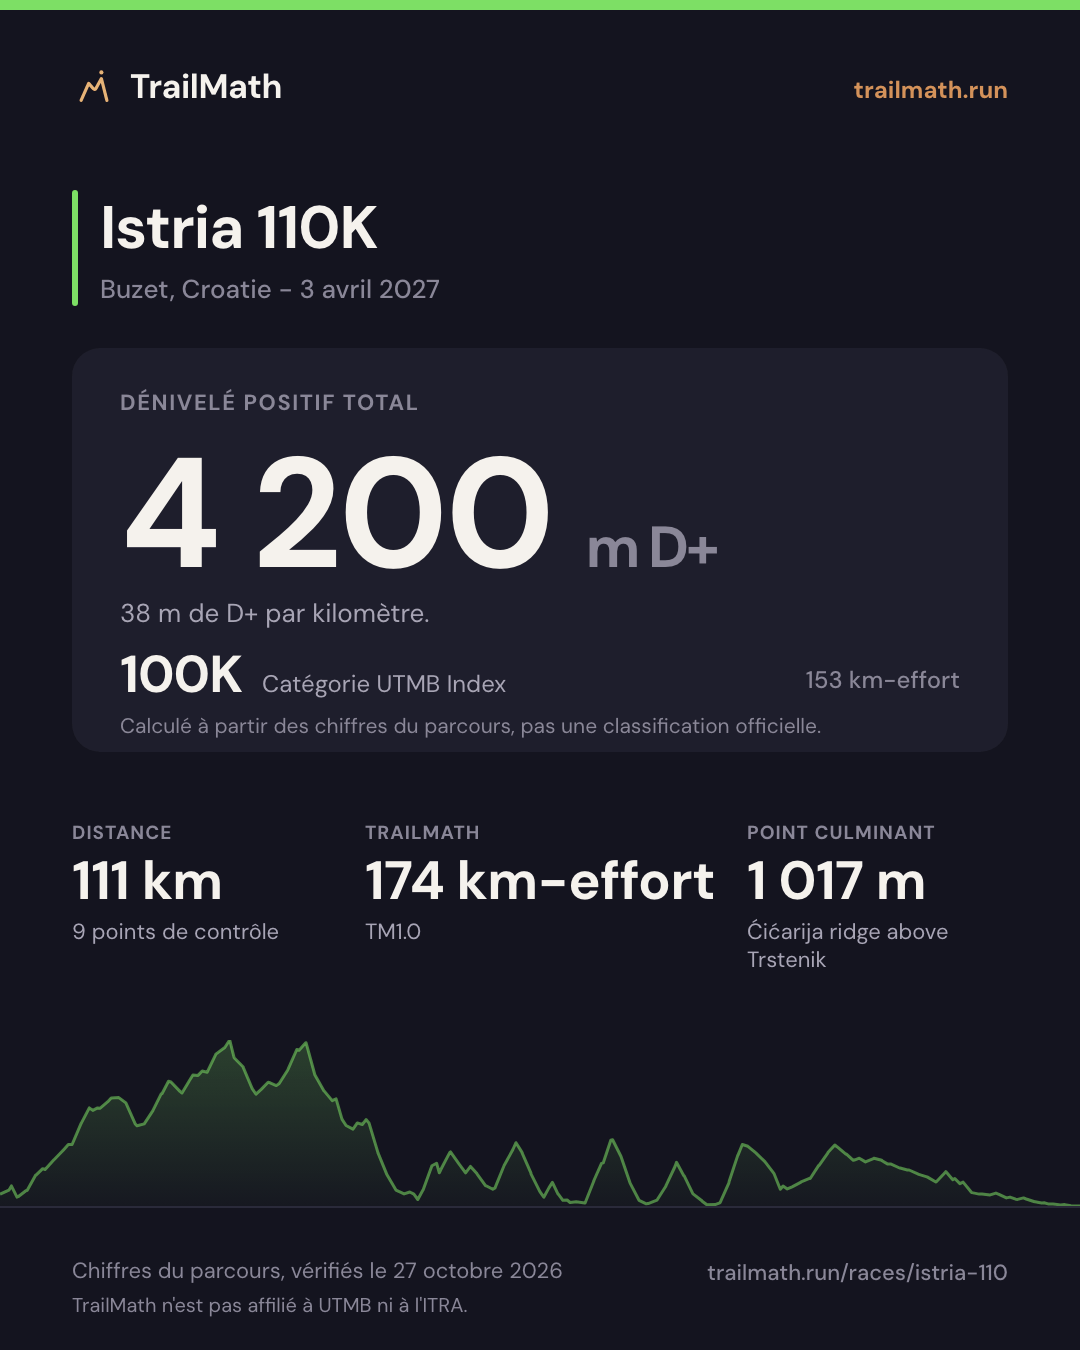Click the Buzet, Croatie - 3 avril 2027 subtitle

[x=270, y=289]
